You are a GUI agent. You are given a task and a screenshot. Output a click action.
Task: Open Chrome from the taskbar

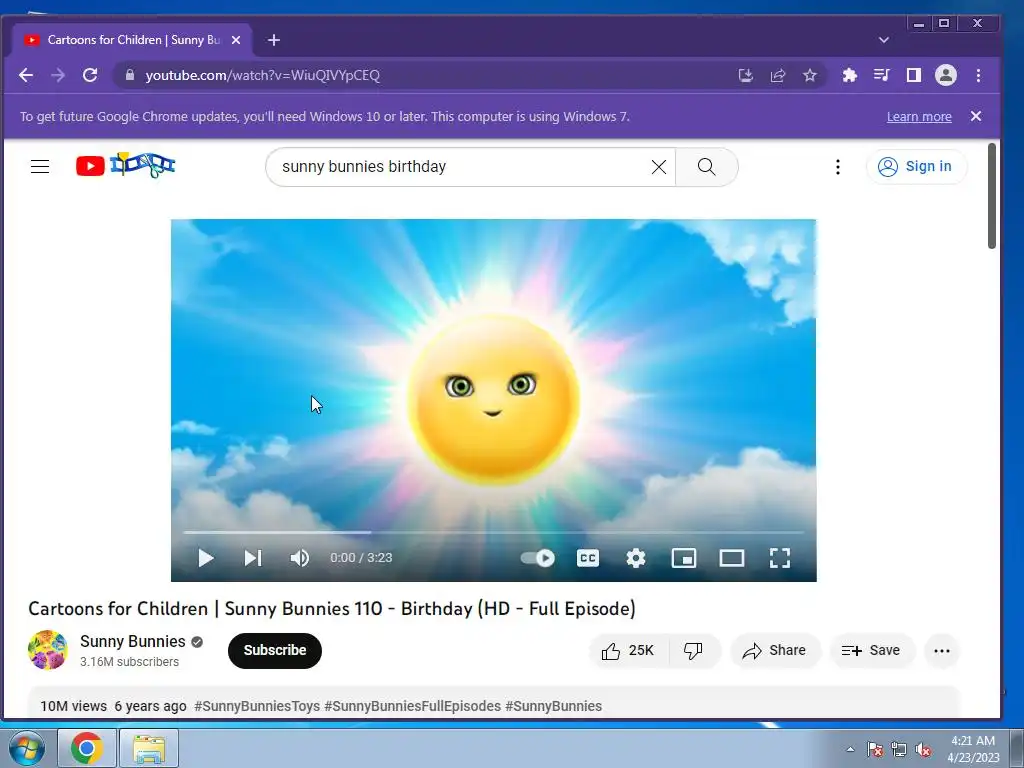pos(87,748)
